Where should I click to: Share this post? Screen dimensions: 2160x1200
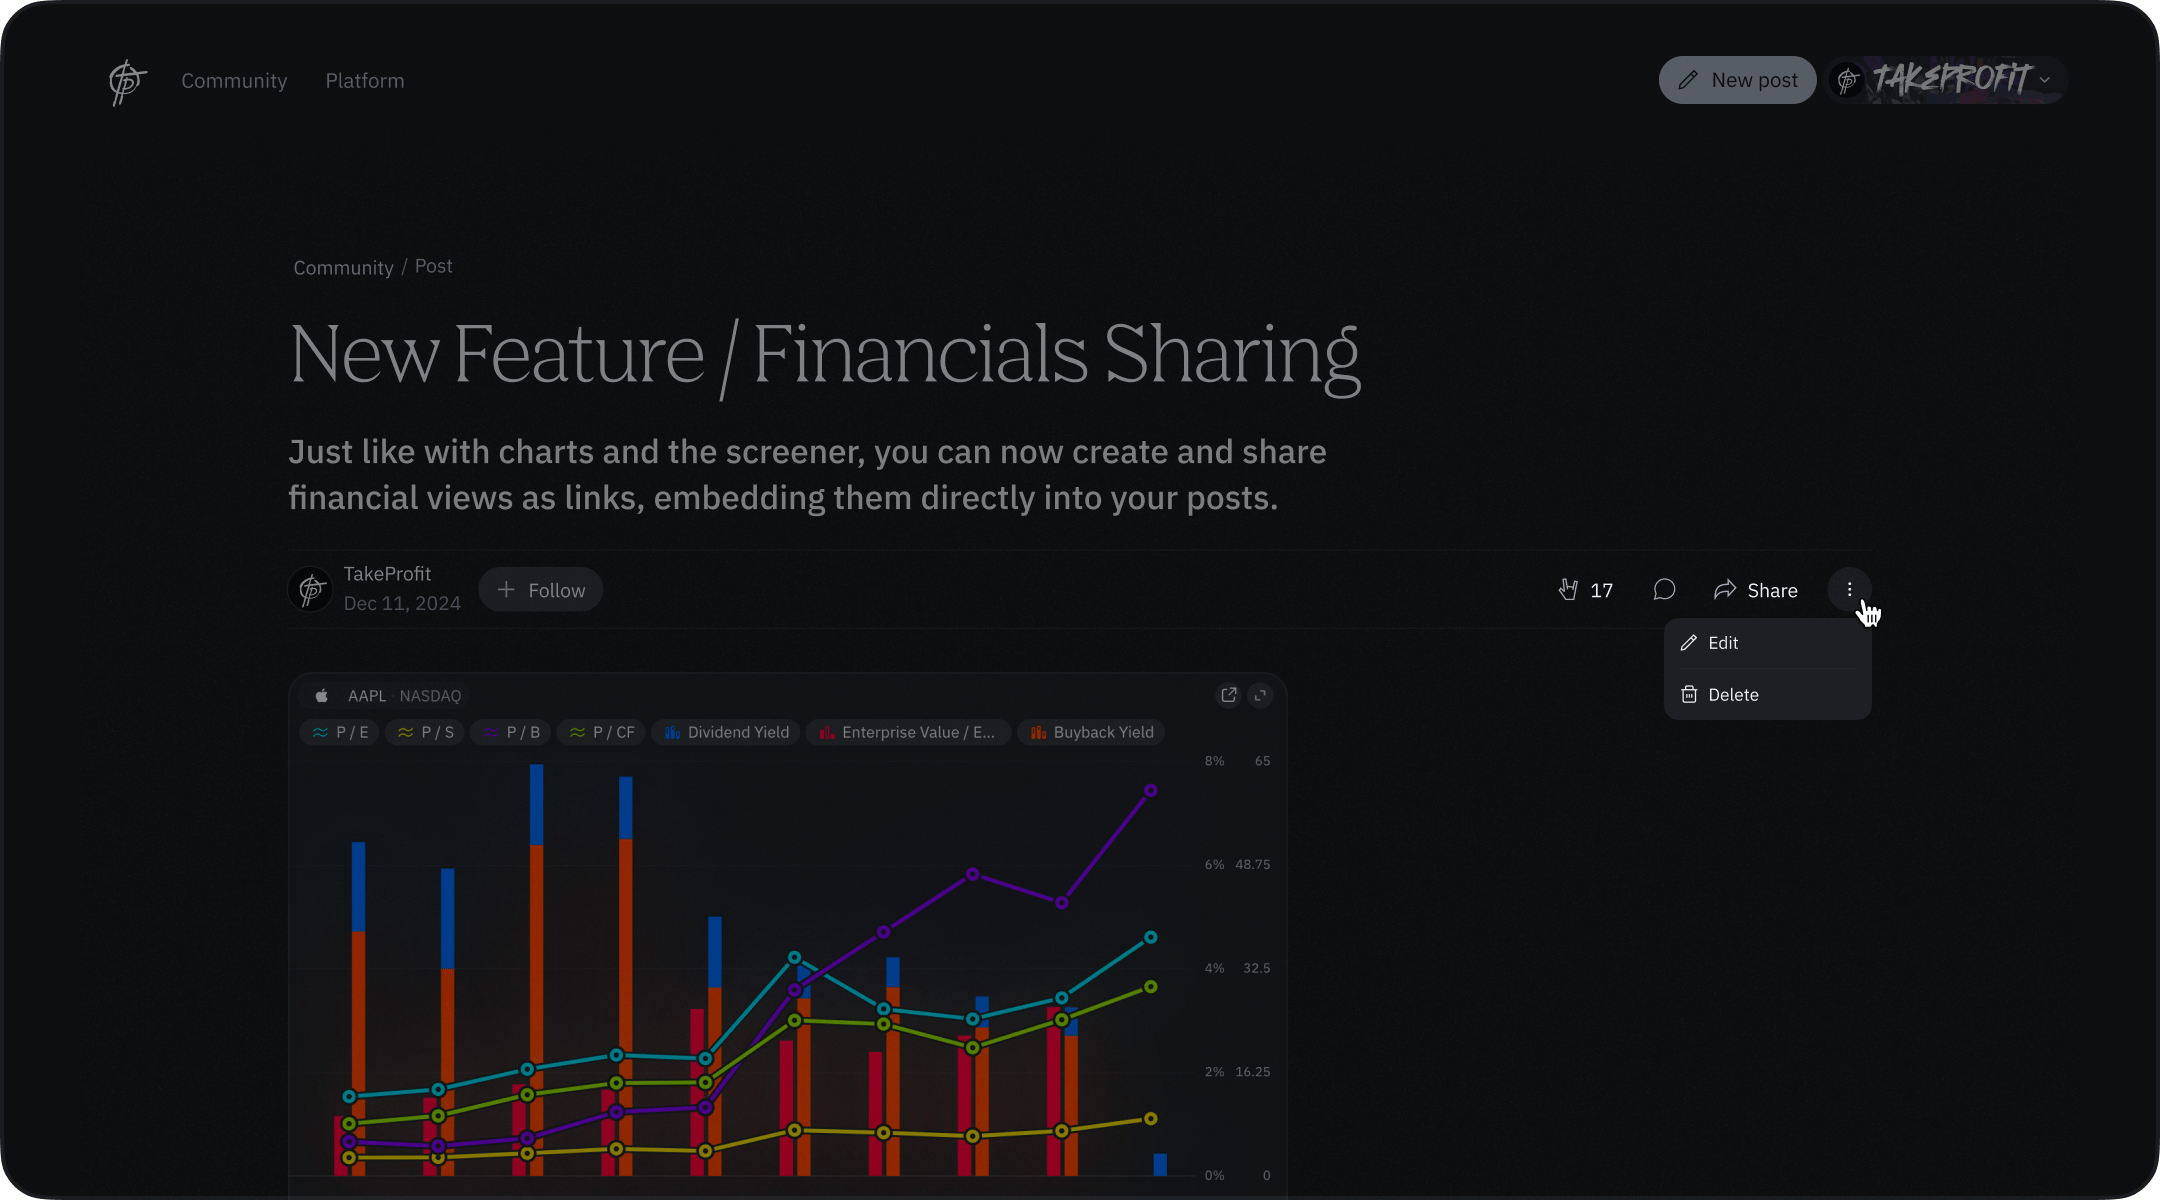(1756, 590)
